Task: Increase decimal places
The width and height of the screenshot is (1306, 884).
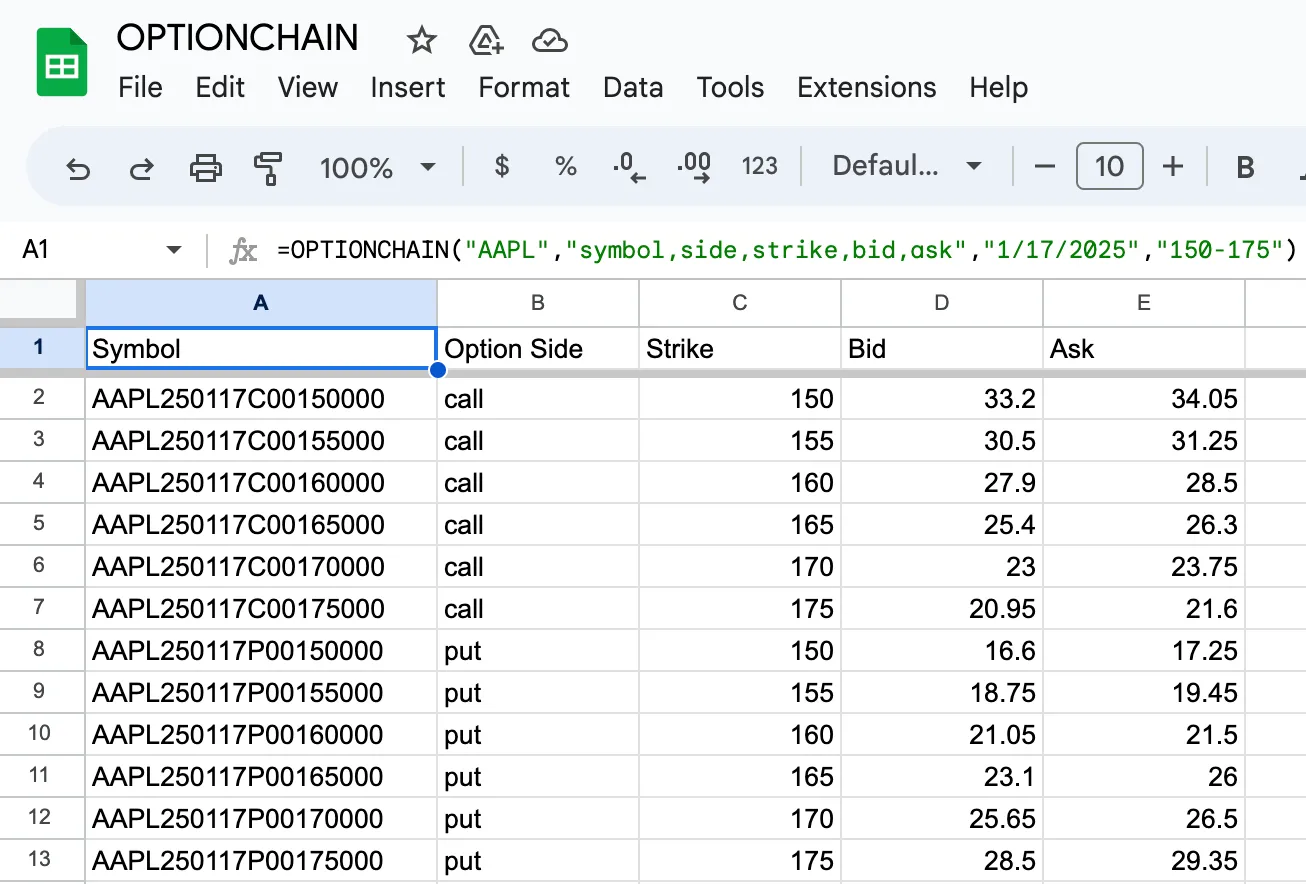Action: pos(694,167)
